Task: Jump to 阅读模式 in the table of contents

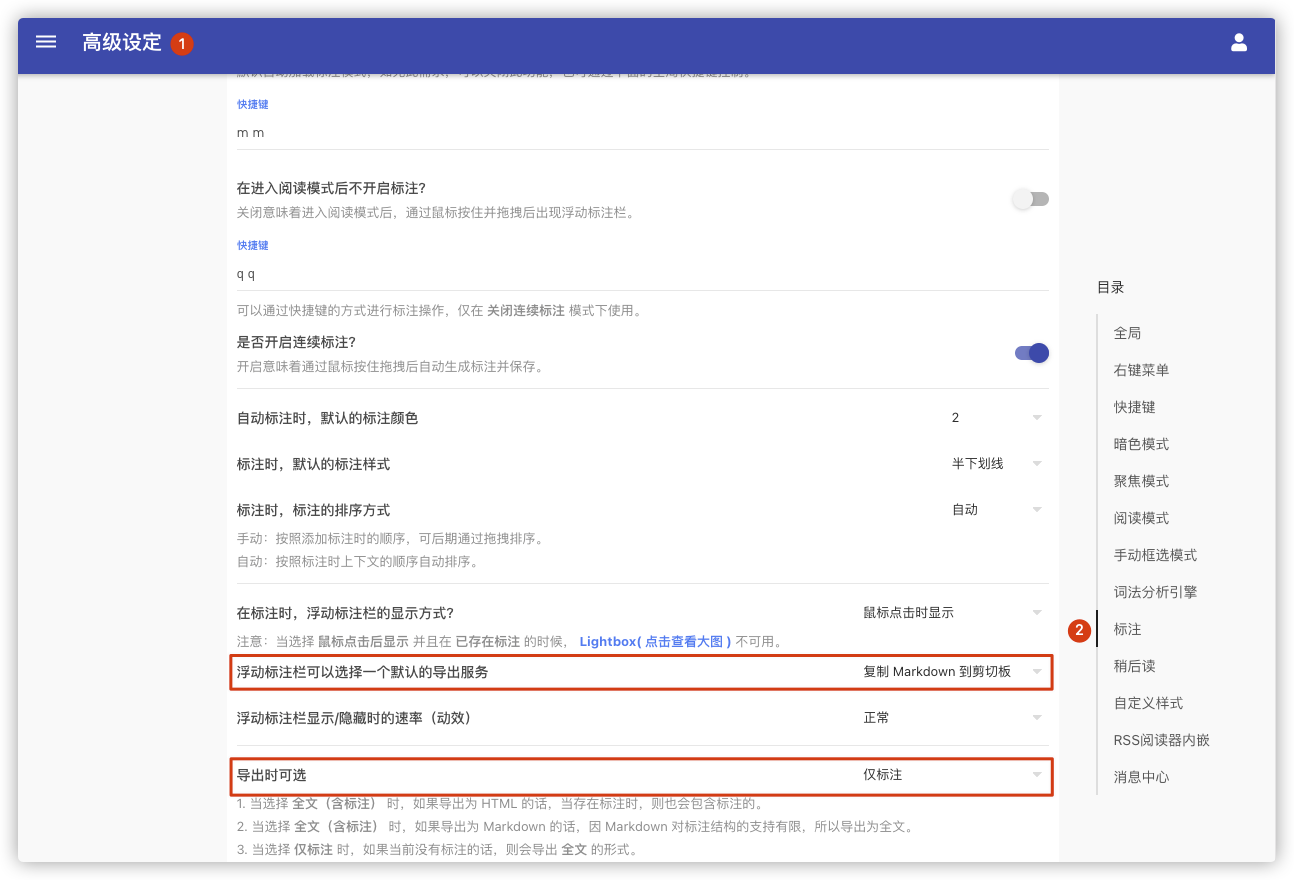Action: tap(1141, 518)
